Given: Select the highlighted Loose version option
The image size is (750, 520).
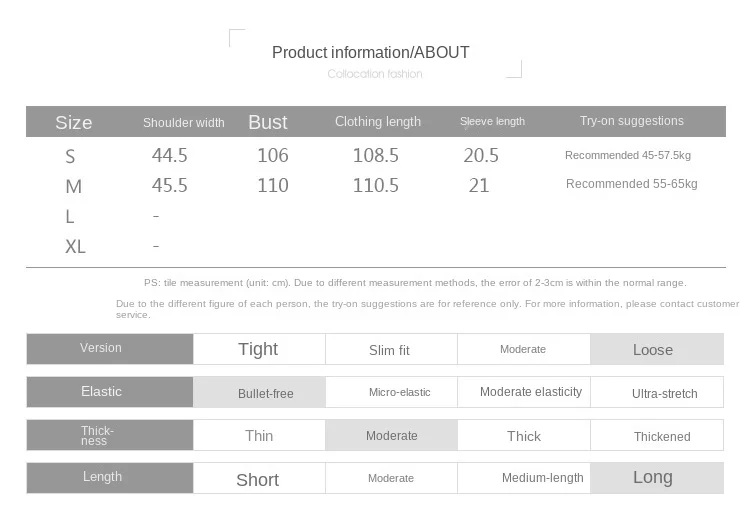Looking at the screenshot, I should (x=655, y=350).
